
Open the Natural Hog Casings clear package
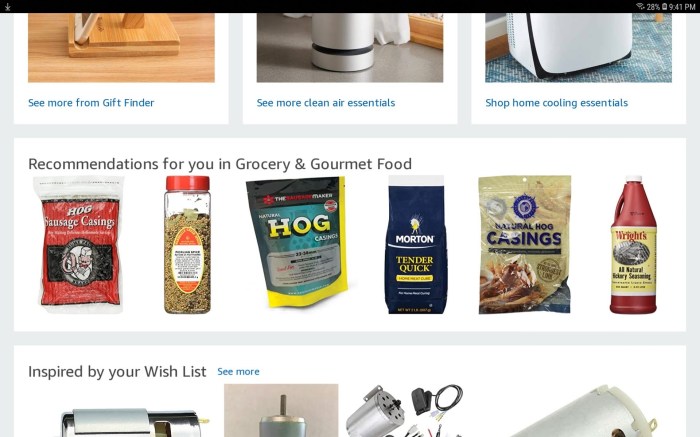525,245
